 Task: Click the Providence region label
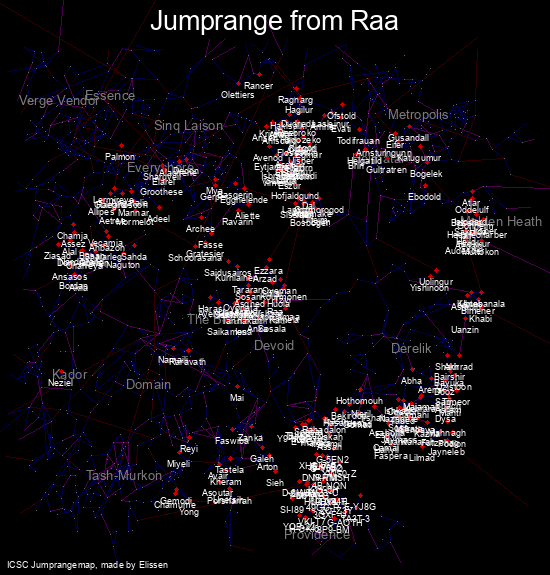click(317, 535)
